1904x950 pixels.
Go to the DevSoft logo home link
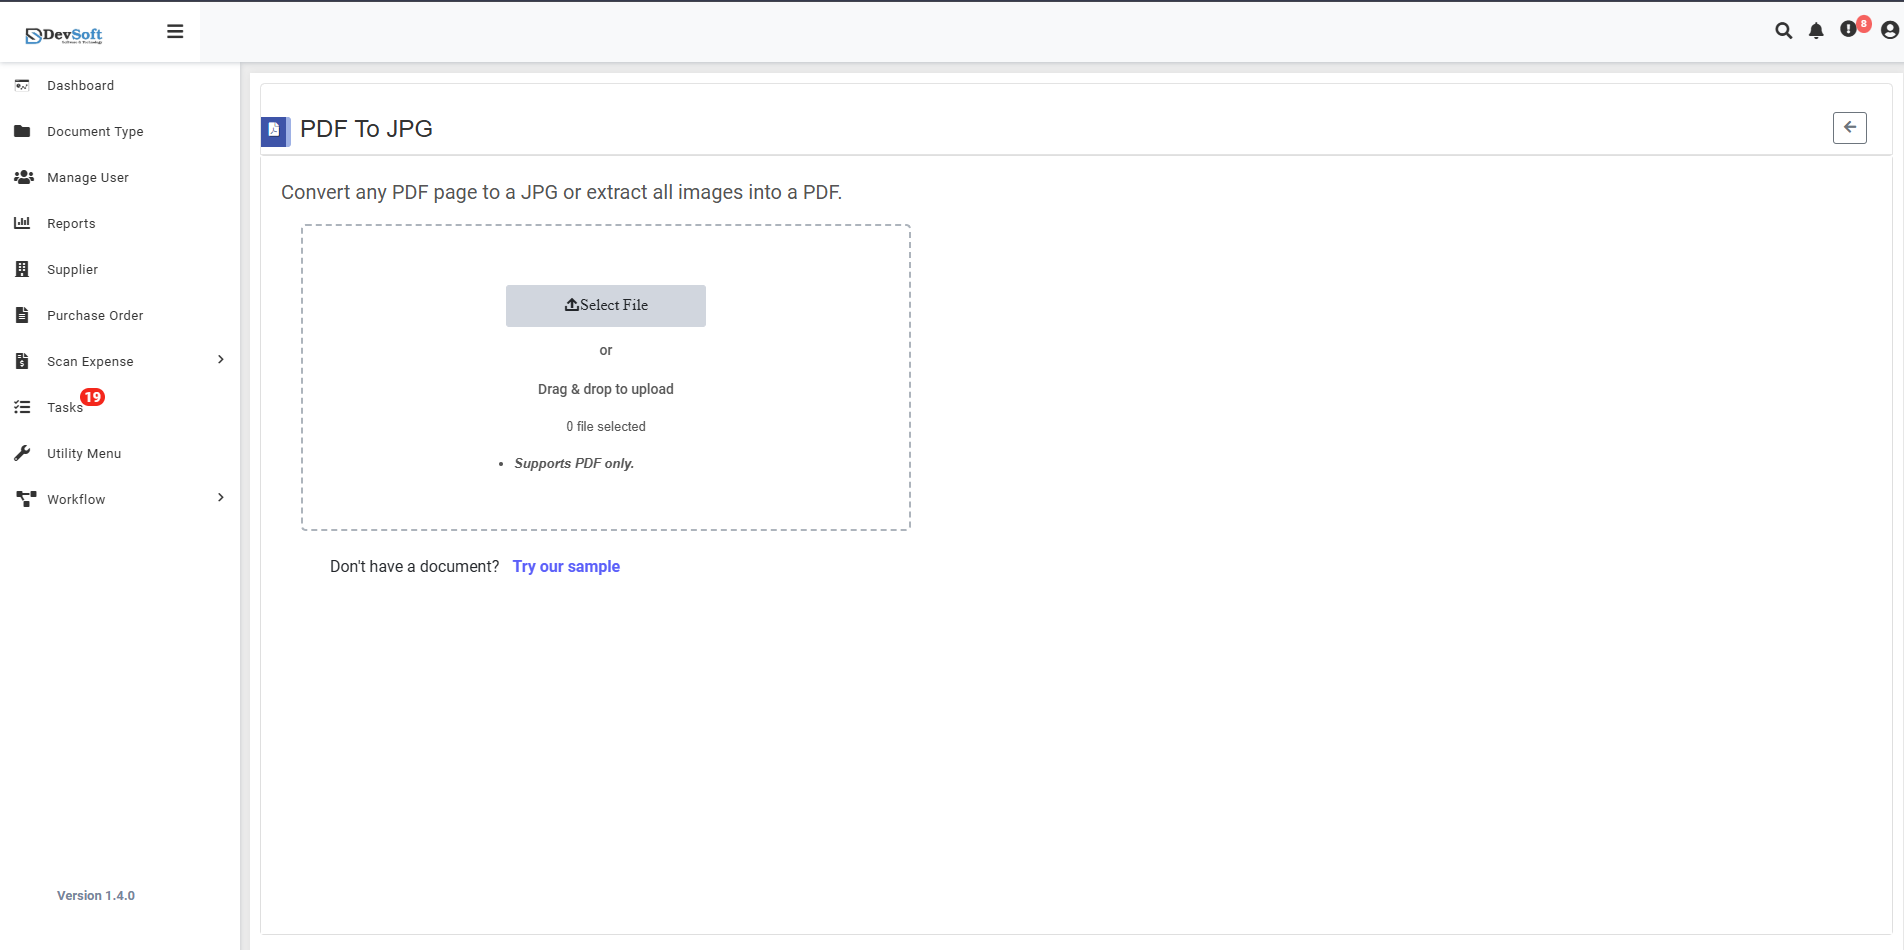(65, 32)
